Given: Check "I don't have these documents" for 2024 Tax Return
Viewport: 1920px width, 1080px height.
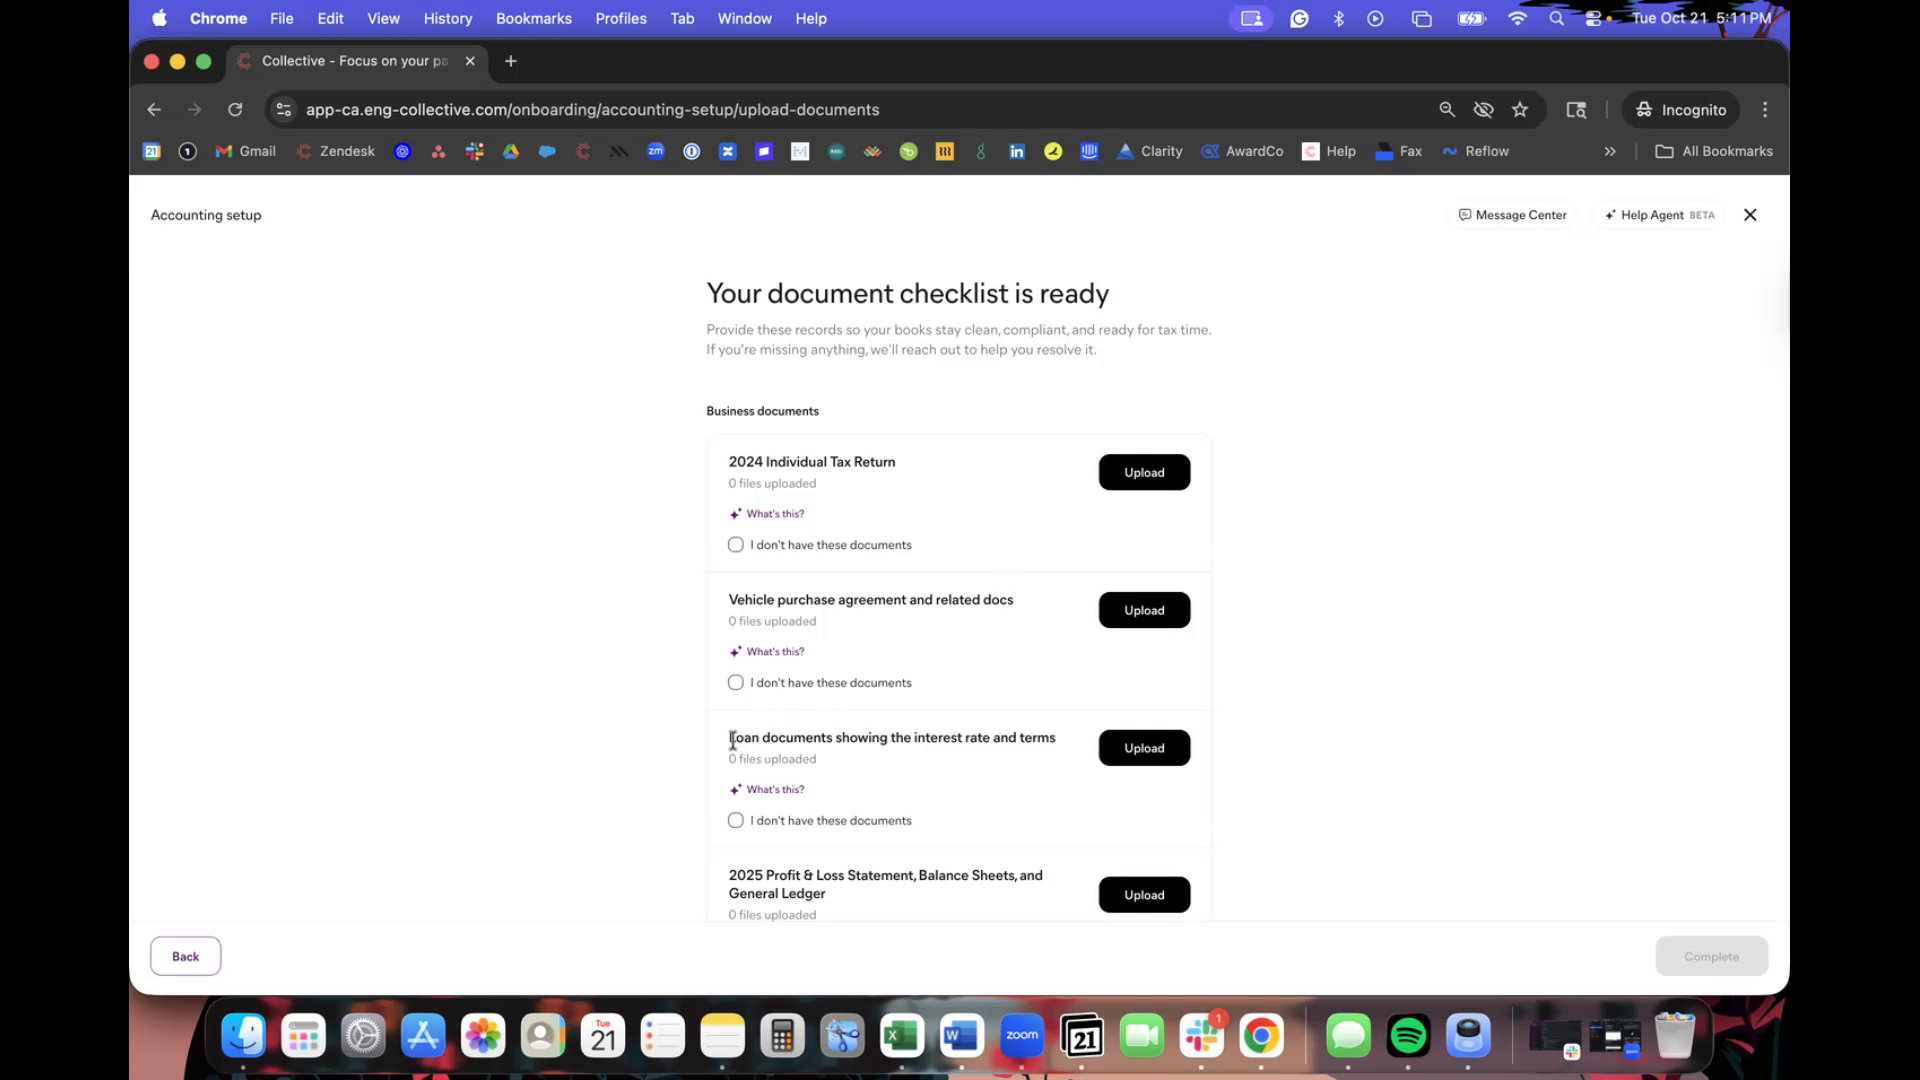Looking at the screenshot, I should (x=736, y=545).
